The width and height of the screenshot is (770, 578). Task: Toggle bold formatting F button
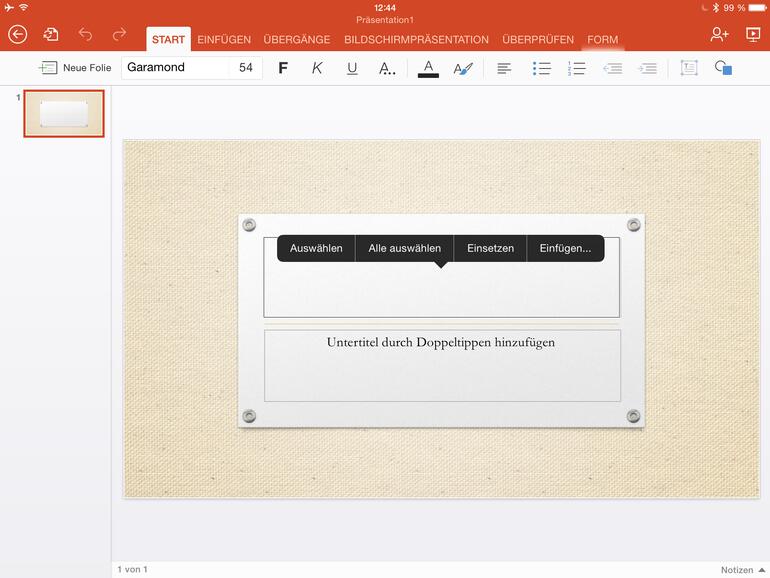[x=283, y=68]
